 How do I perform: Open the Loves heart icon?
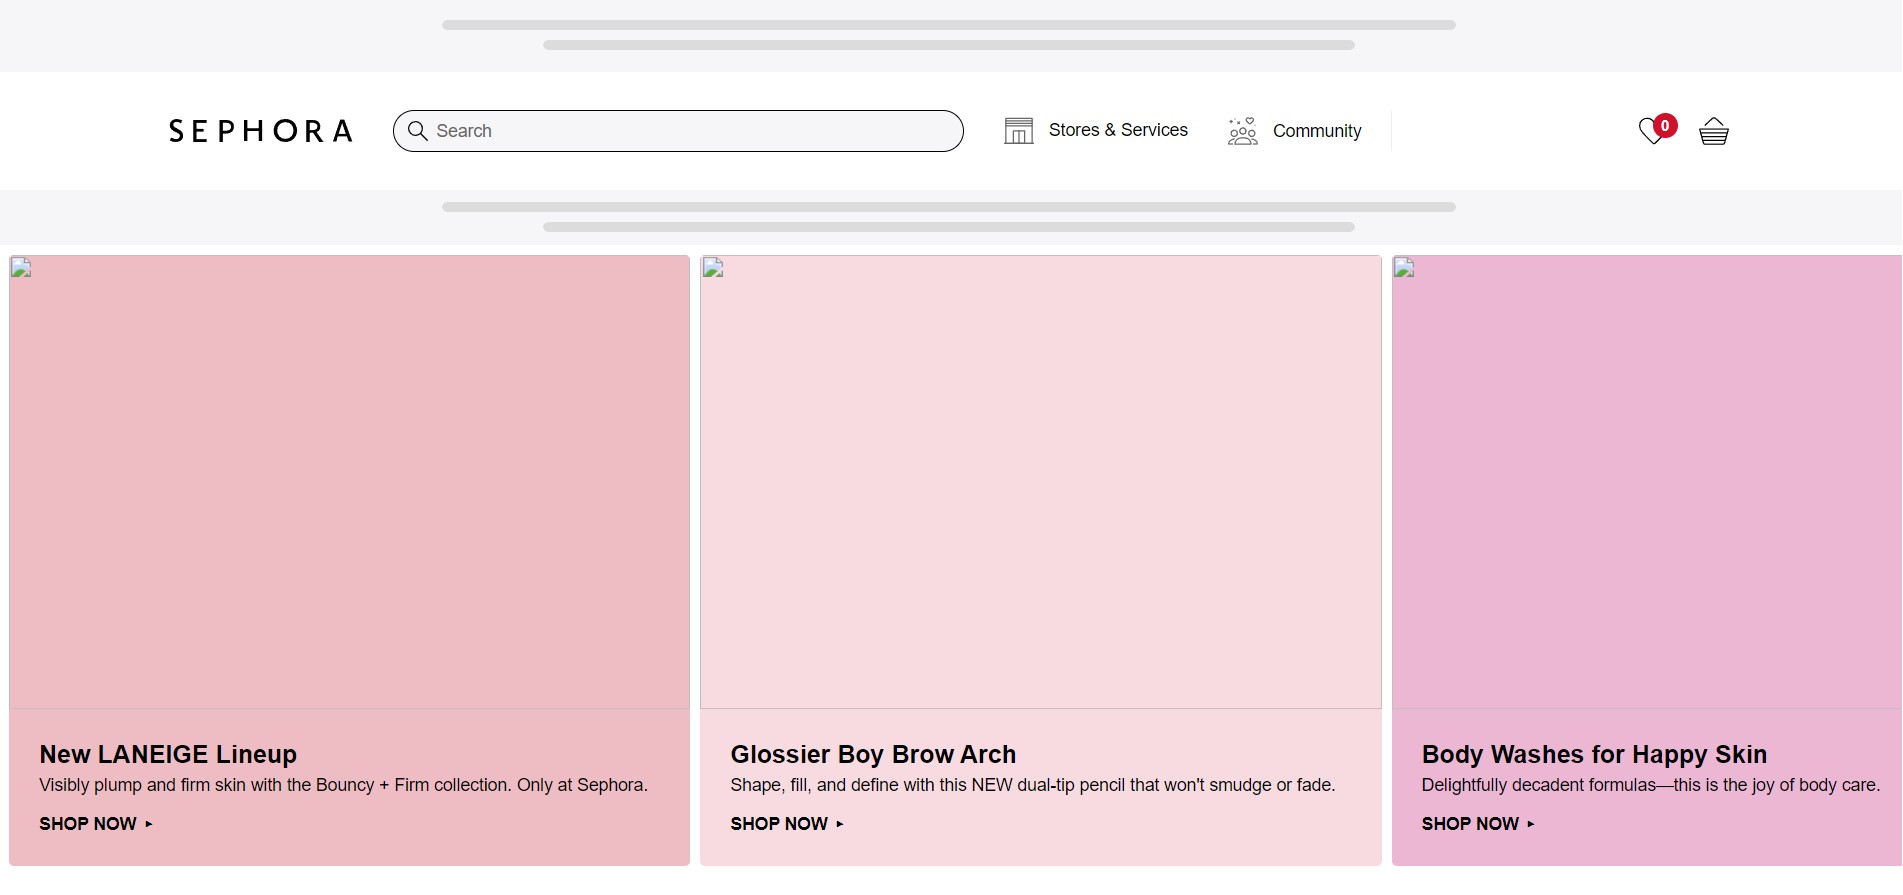click(1651, 131)
